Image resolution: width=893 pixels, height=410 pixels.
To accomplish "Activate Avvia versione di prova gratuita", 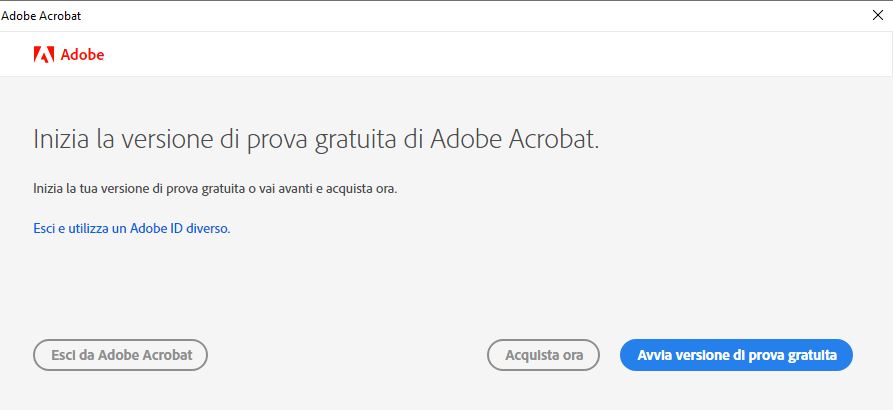I will 736,355.
